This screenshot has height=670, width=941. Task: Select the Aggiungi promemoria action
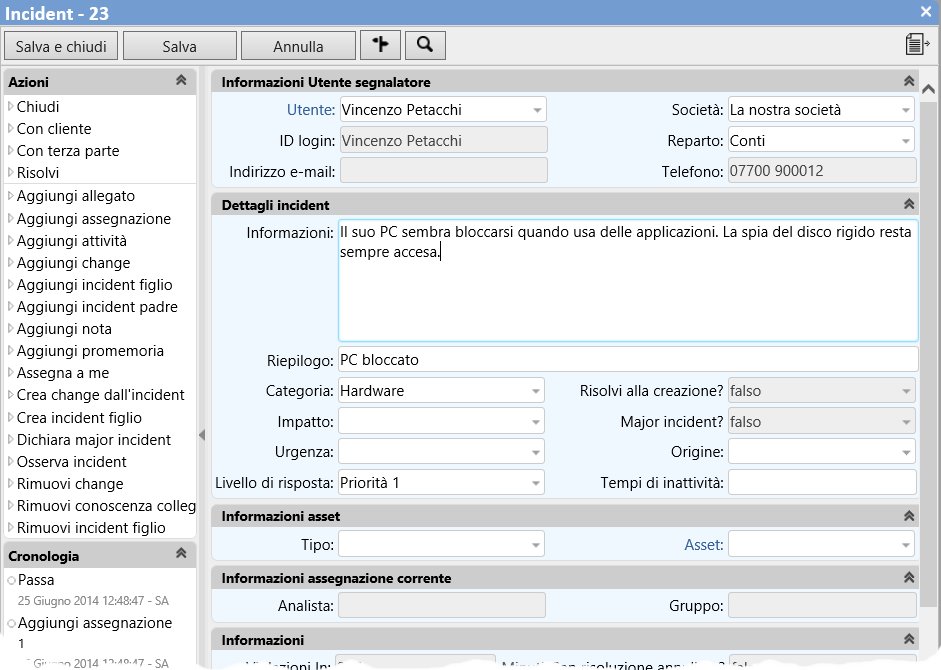click(x=90, y=351)
